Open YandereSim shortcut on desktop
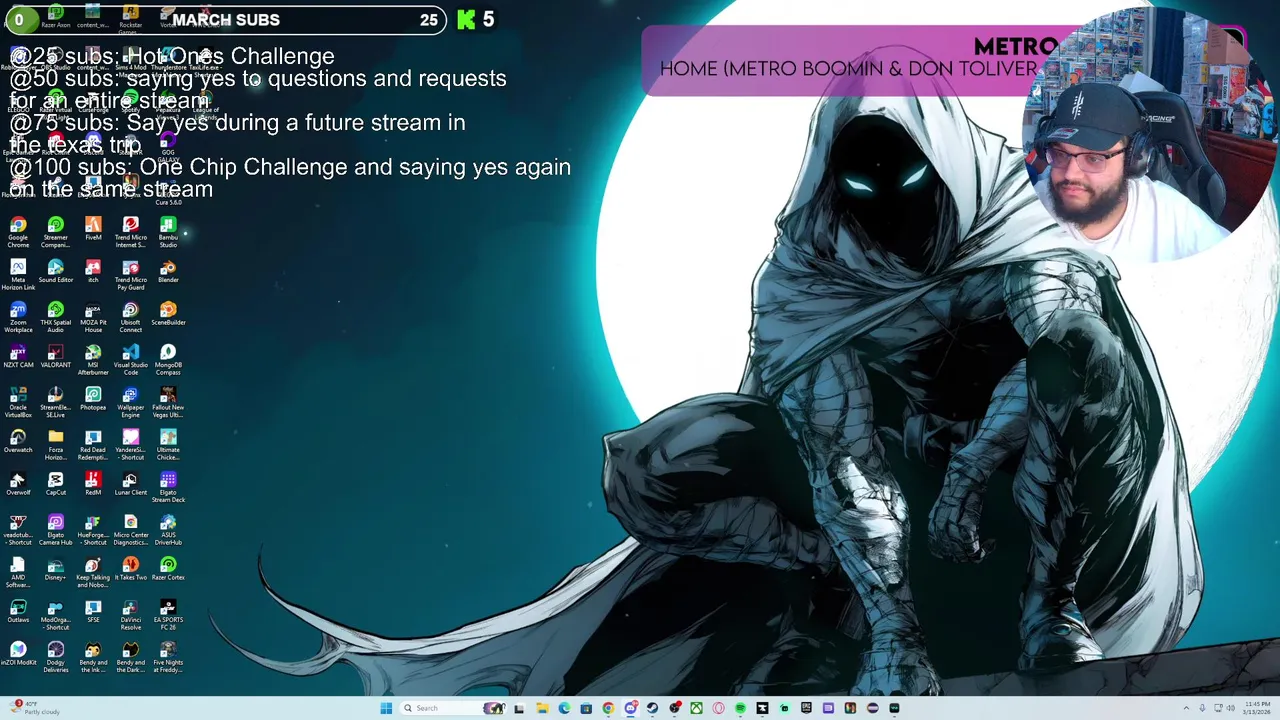 coord(130,445)
